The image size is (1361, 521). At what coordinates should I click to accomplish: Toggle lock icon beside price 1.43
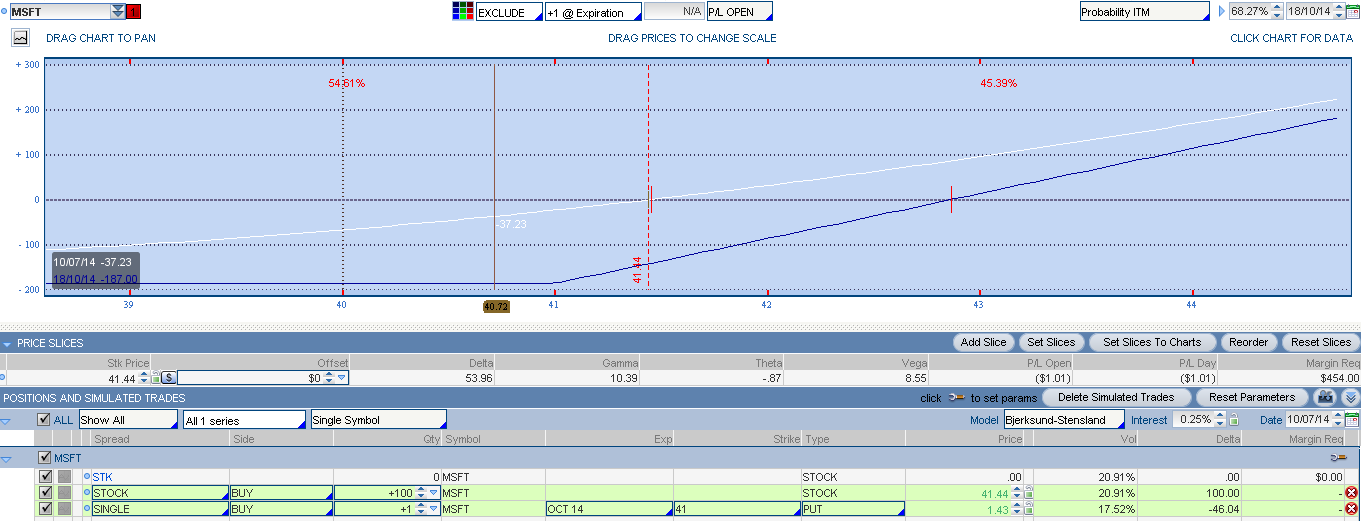pos(1029,509)
